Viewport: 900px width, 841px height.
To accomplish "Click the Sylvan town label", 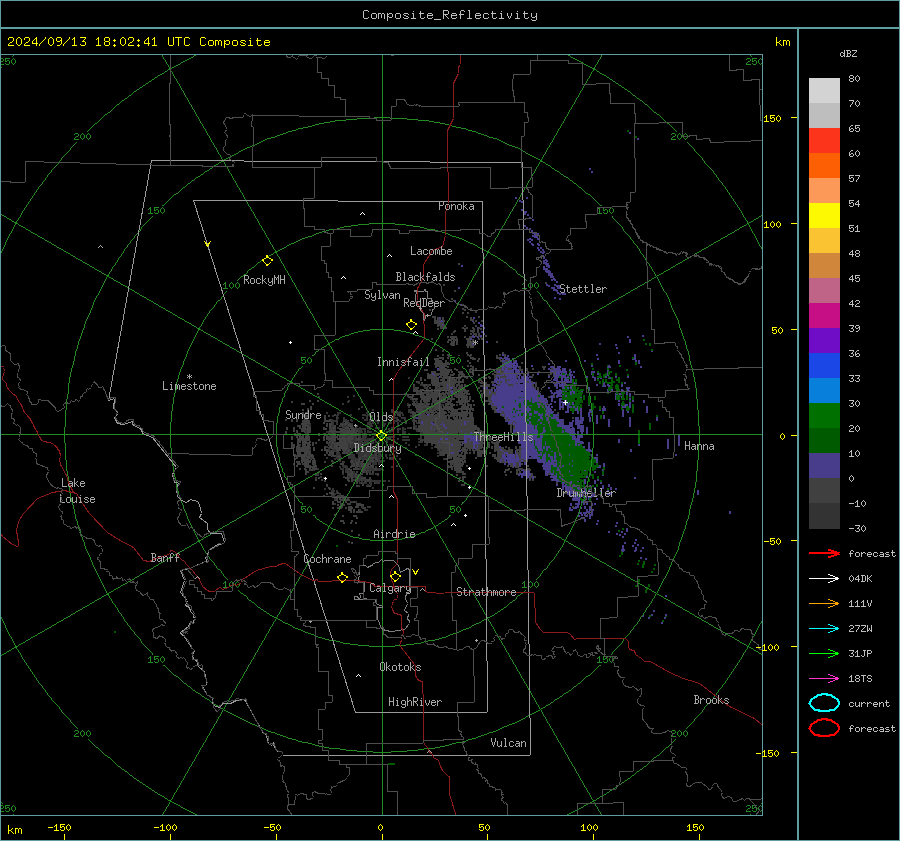I will 382,296.
